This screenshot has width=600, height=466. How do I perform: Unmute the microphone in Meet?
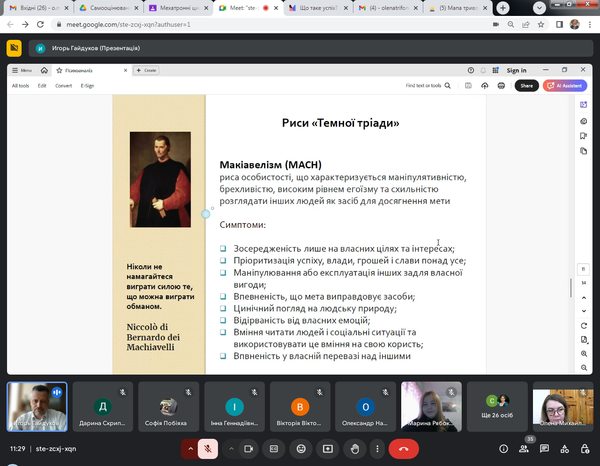[x=207, y=450]
